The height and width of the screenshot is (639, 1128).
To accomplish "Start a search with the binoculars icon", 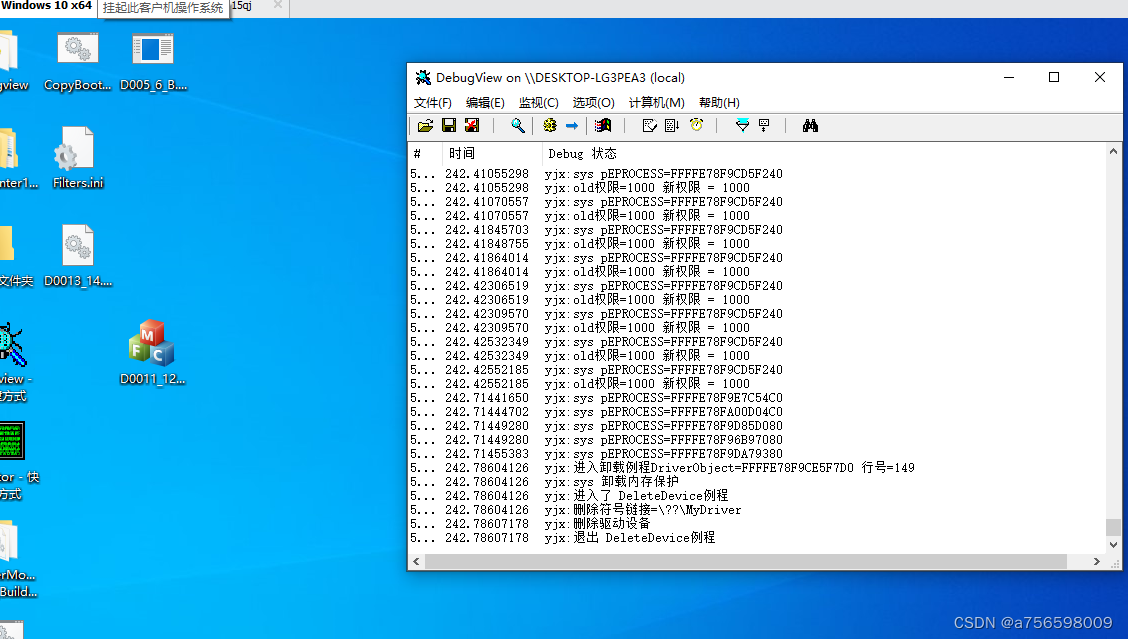I will point(809,125).
